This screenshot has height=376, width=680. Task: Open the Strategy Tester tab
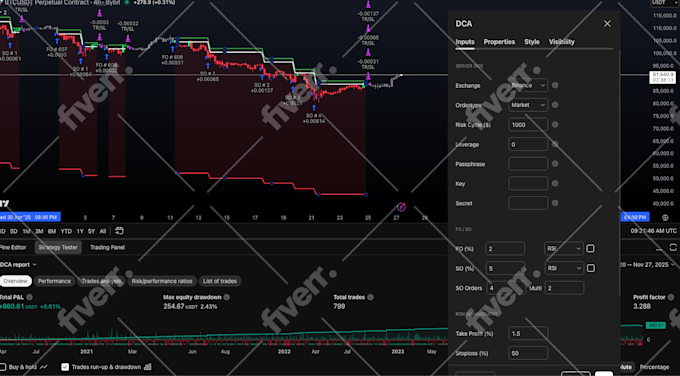click(x=58, y=248)
